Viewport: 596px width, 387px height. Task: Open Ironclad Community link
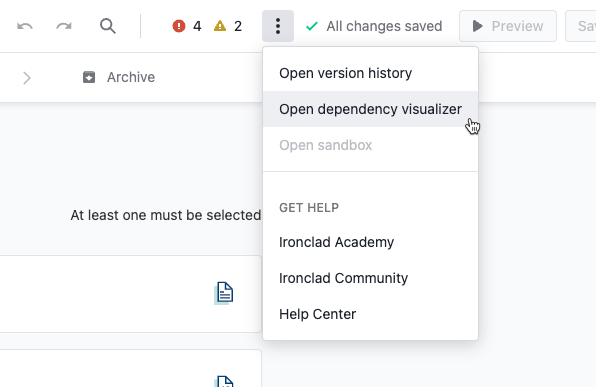pos(370,278)
